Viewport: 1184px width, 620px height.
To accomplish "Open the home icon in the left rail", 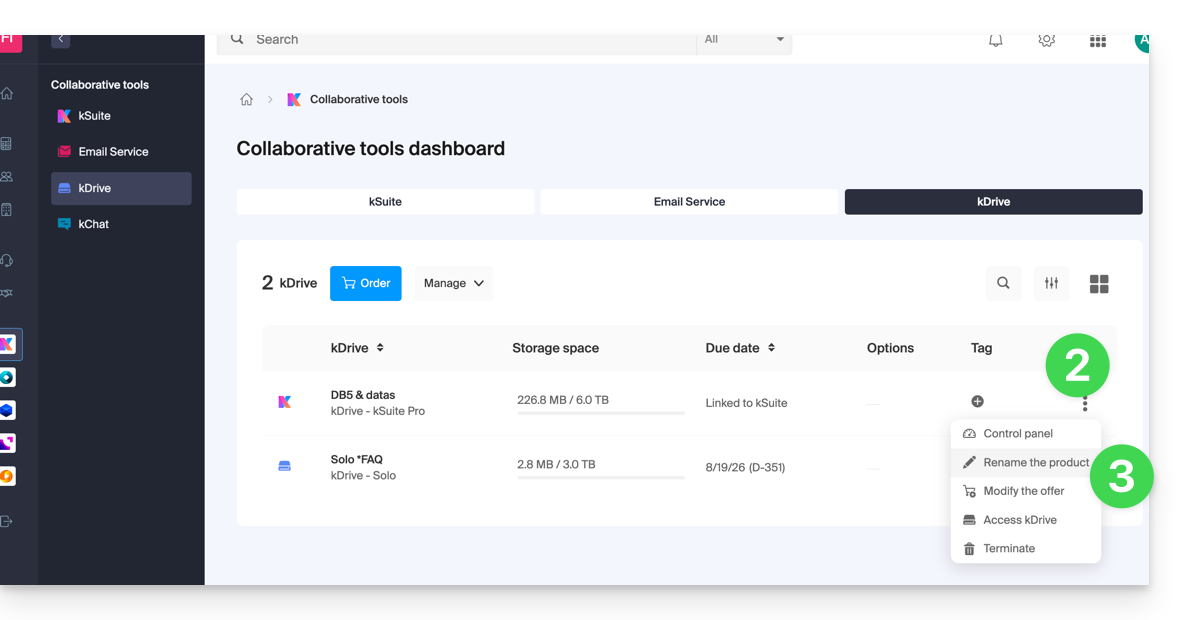I will (x=7, y=94).
